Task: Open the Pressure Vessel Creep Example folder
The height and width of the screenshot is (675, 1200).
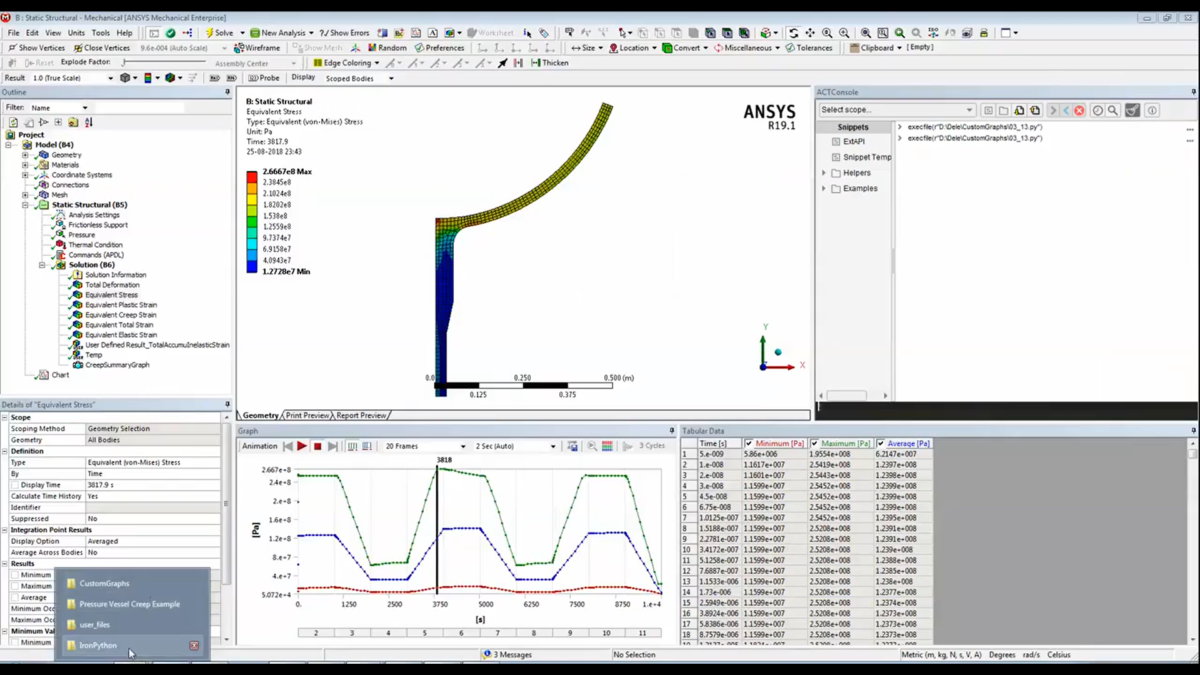Action: click(130, 604)
